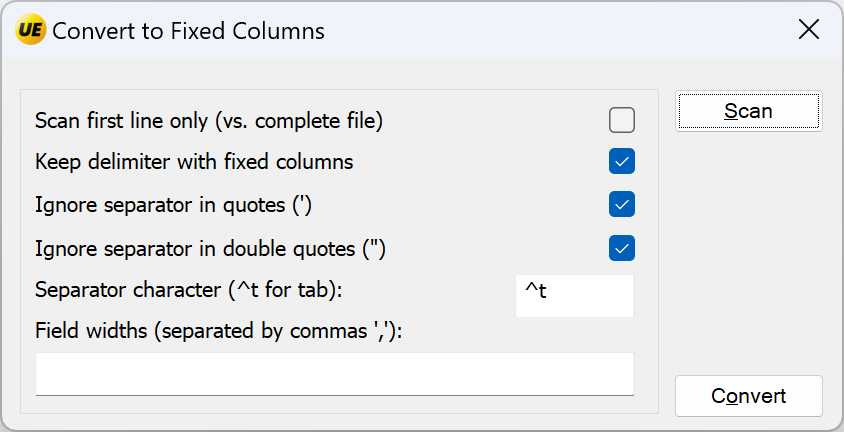
Task: Click the 'Ignore separator in double quotes' label text
Action: tap(210, 249)
